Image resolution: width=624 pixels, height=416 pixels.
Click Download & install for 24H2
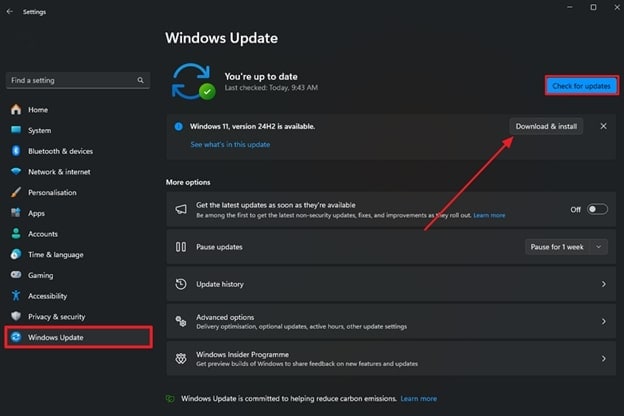point(546,126)
